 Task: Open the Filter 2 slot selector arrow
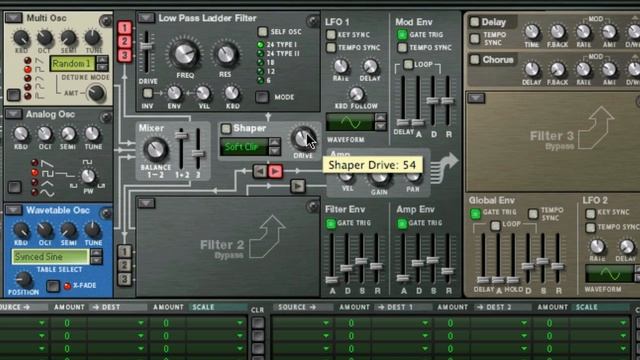(x=146, y=203)
